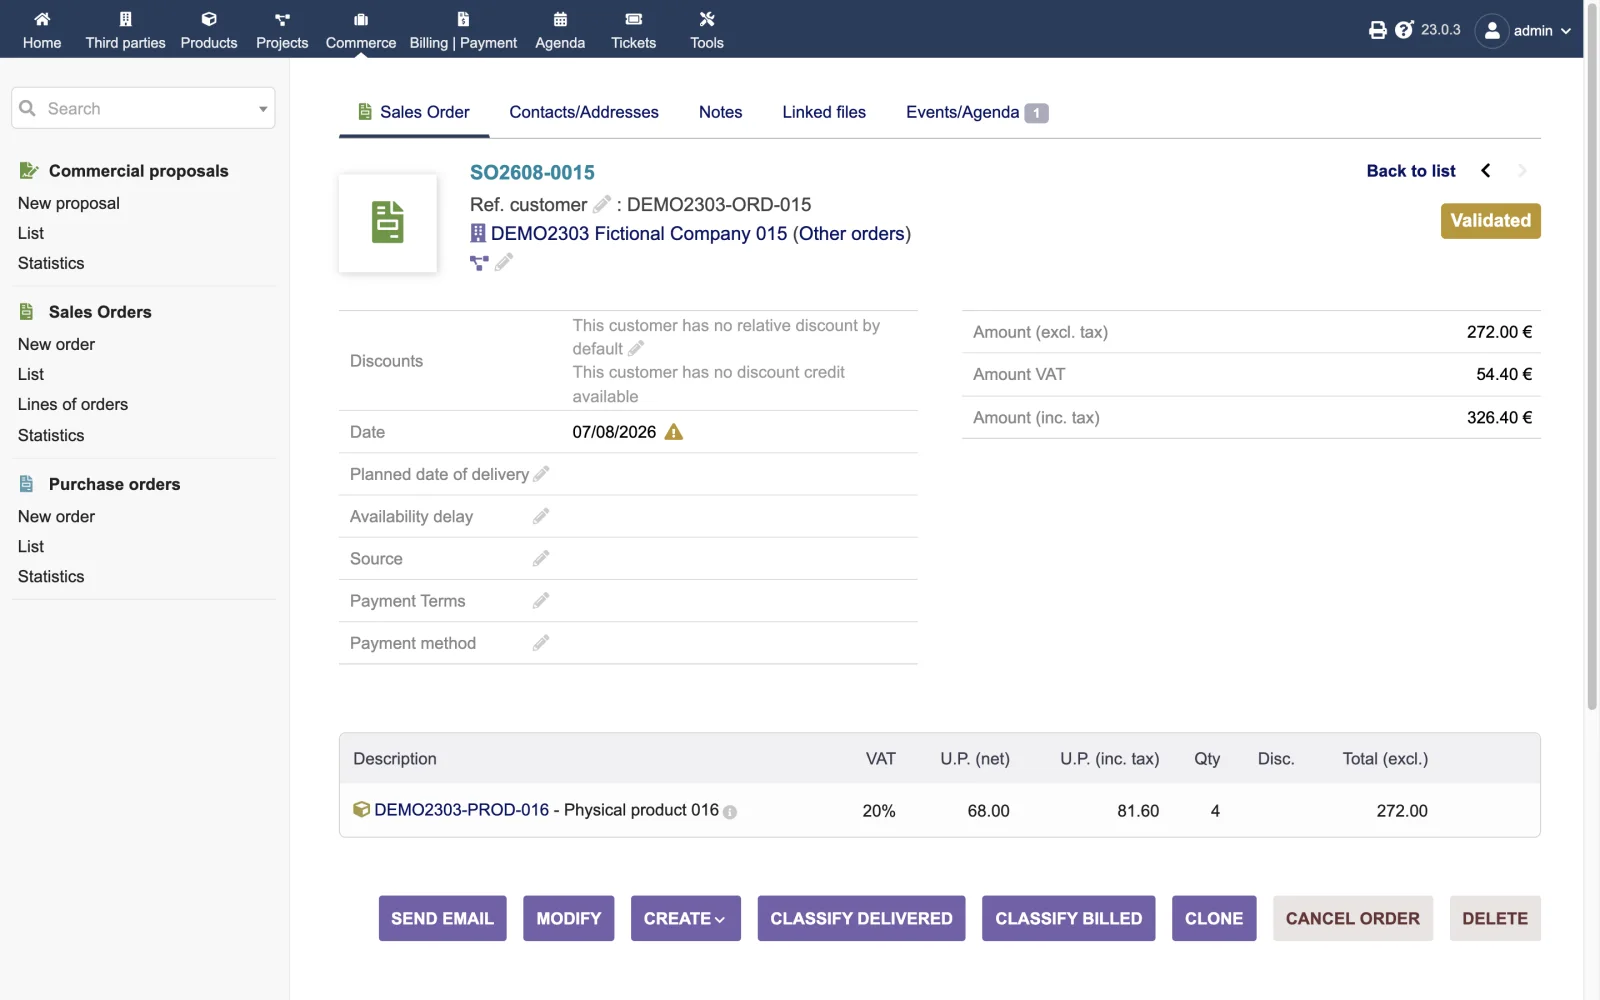The height and width of the screenshot is (1000, 1600).
Task: Edit relative discount pencil icon
Action: [636, 348]
